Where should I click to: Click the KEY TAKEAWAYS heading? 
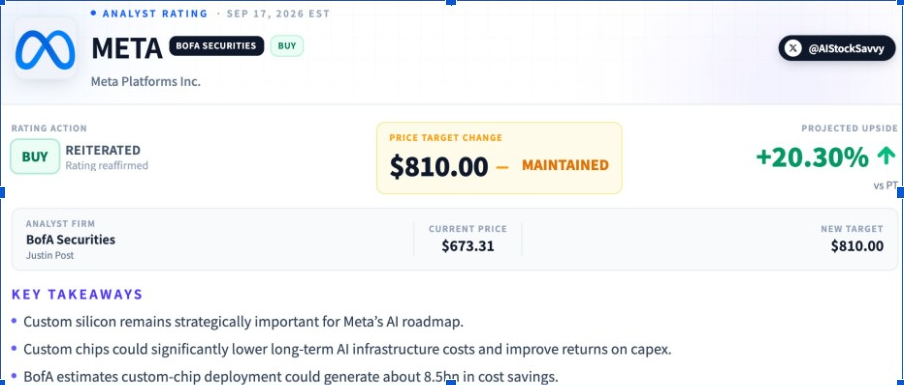[77, 295]
